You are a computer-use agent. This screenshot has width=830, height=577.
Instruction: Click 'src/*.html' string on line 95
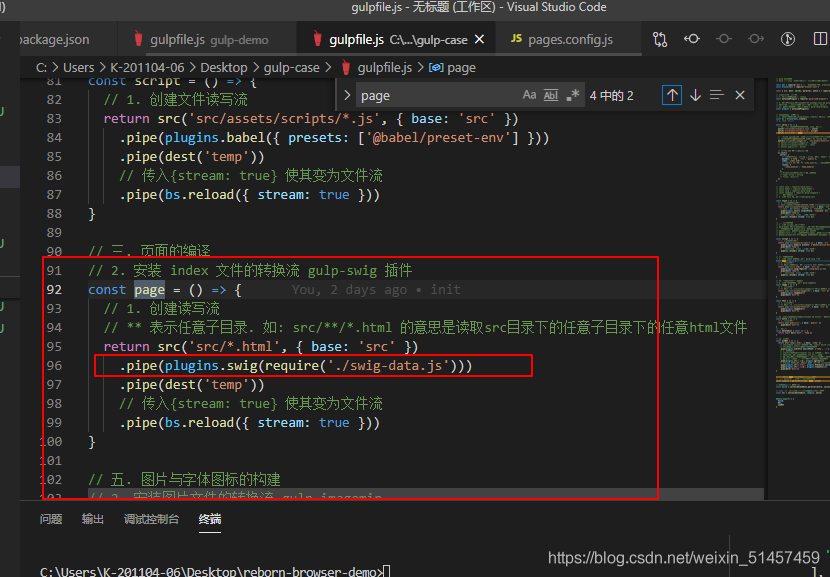[x=234, y=347]
